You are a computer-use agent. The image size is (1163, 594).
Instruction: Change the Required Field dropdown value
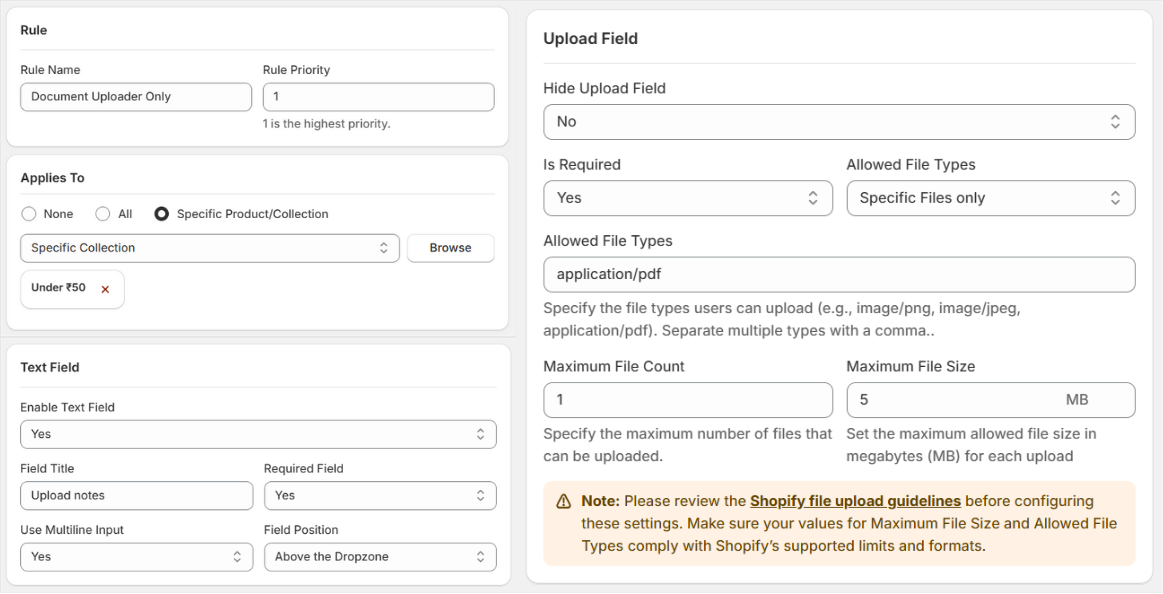pos(379,495)
